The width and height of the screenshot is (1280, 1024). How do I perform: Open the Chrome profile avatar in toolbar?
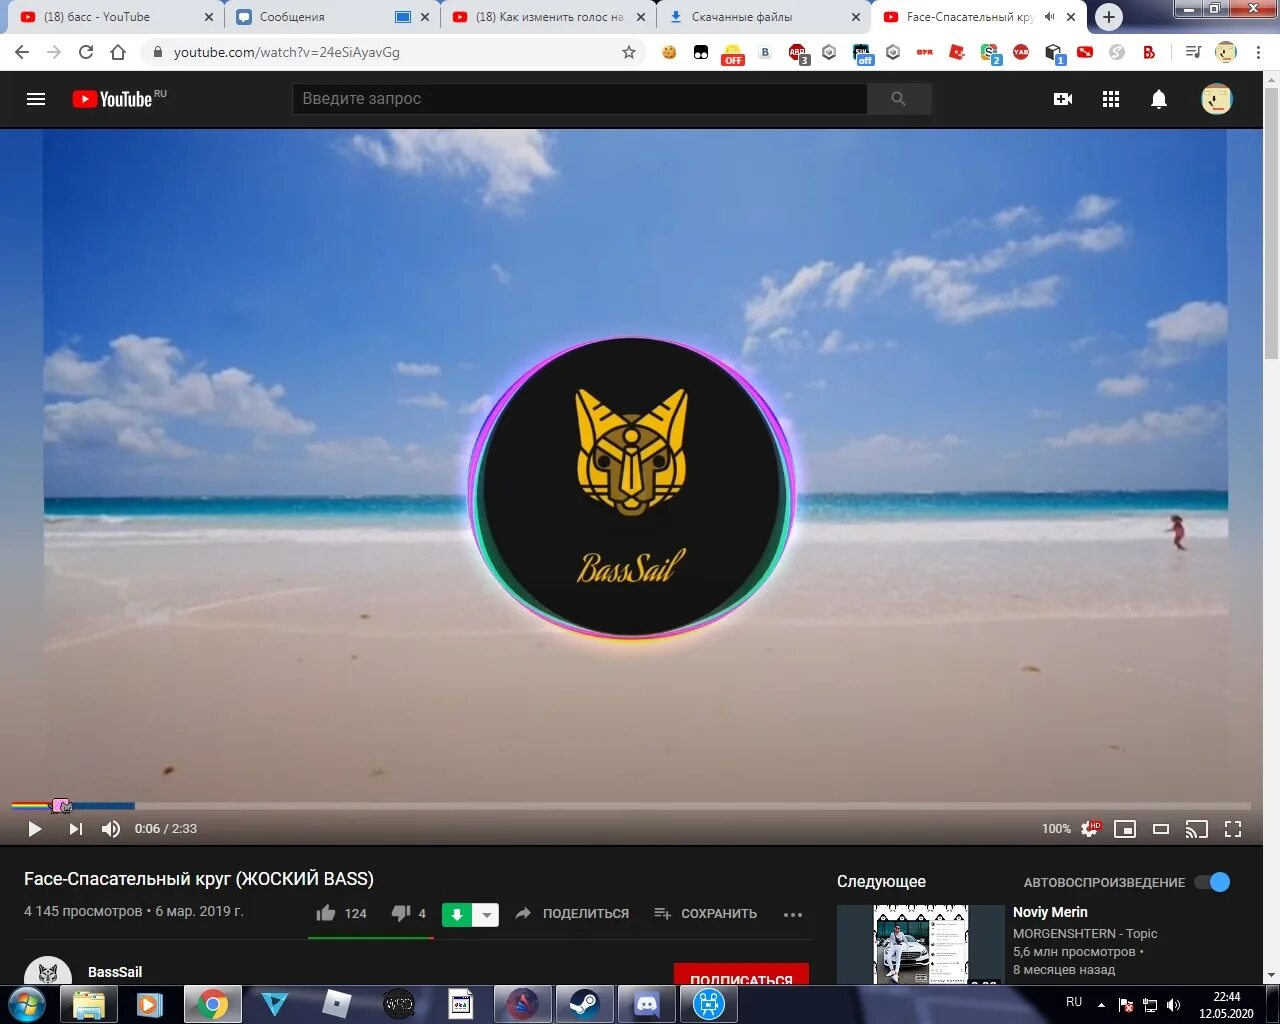click(x=1226, y=52)
